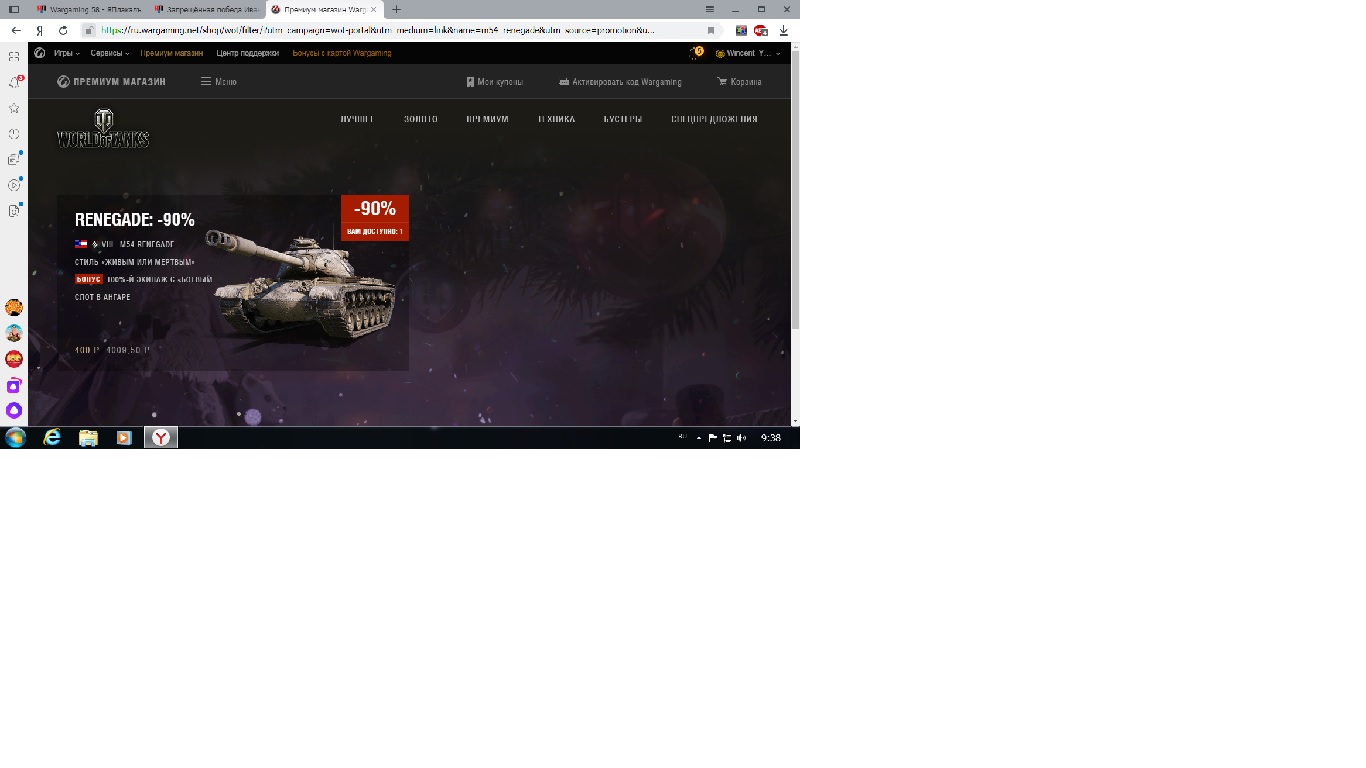Bookmark this page with the bookmark icon
This screenshot has width=1366, height=768.
point(711,31)
